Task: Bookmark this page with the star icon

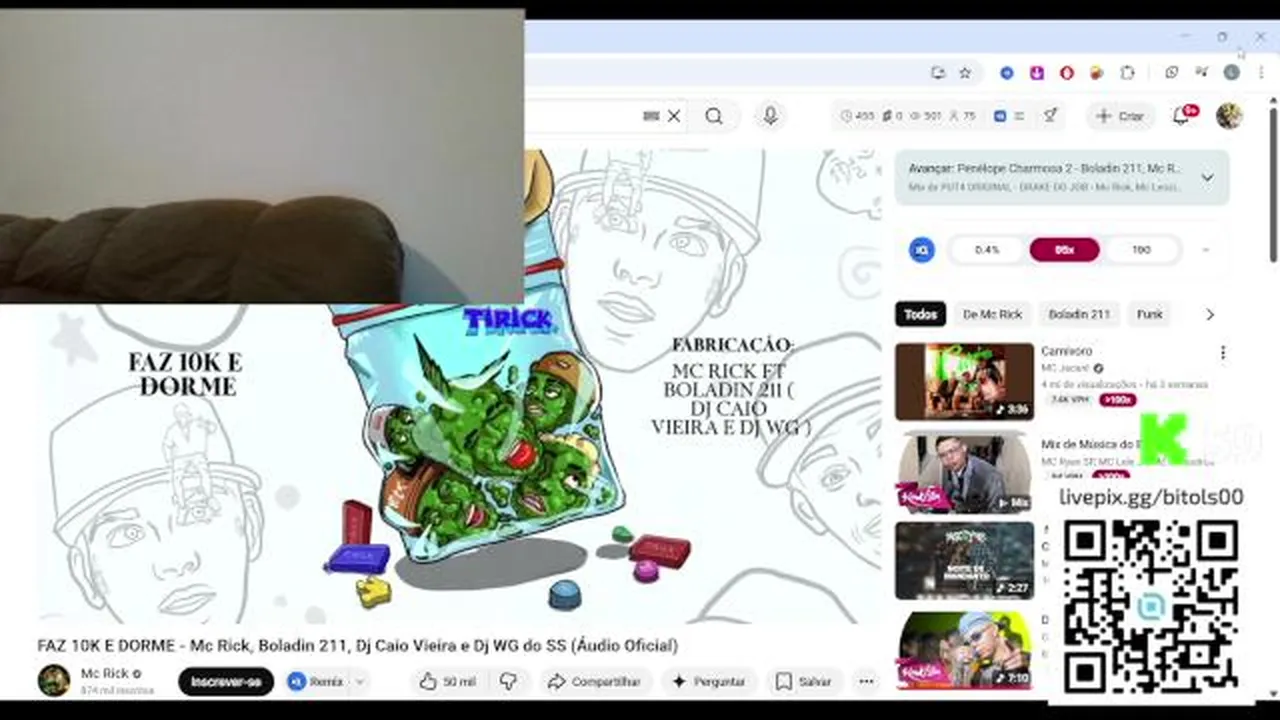Action: coord(965,72)
